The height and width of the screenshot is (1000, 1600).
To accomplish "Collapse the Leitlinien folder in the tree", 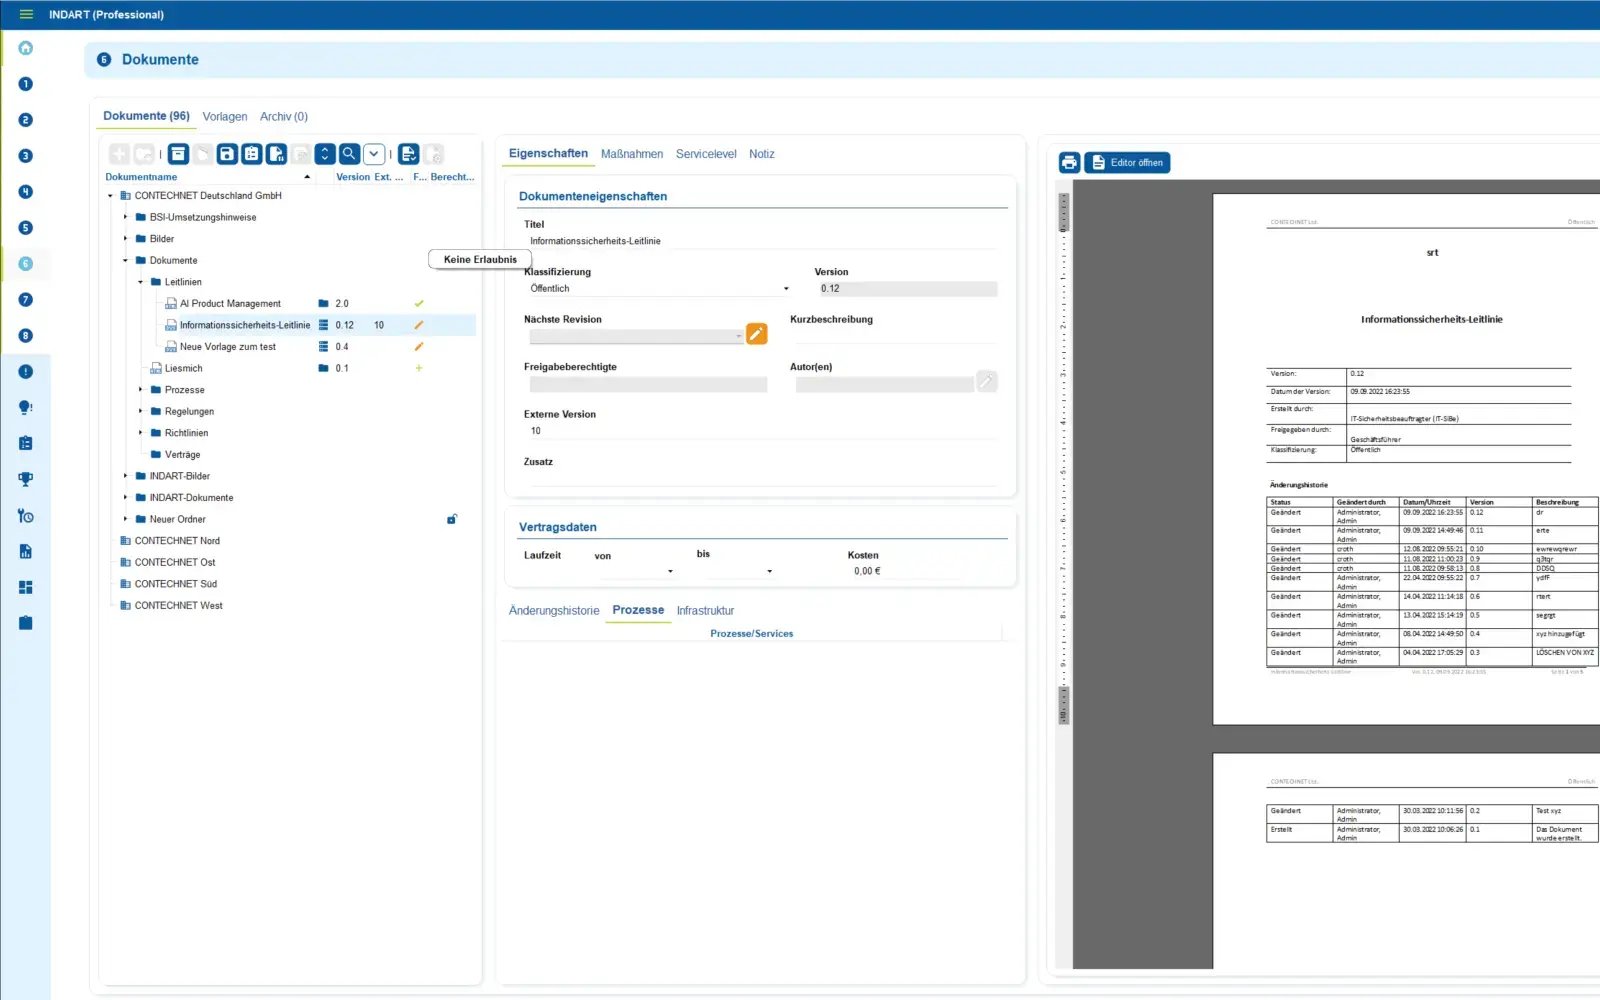I will coord(141,282).
